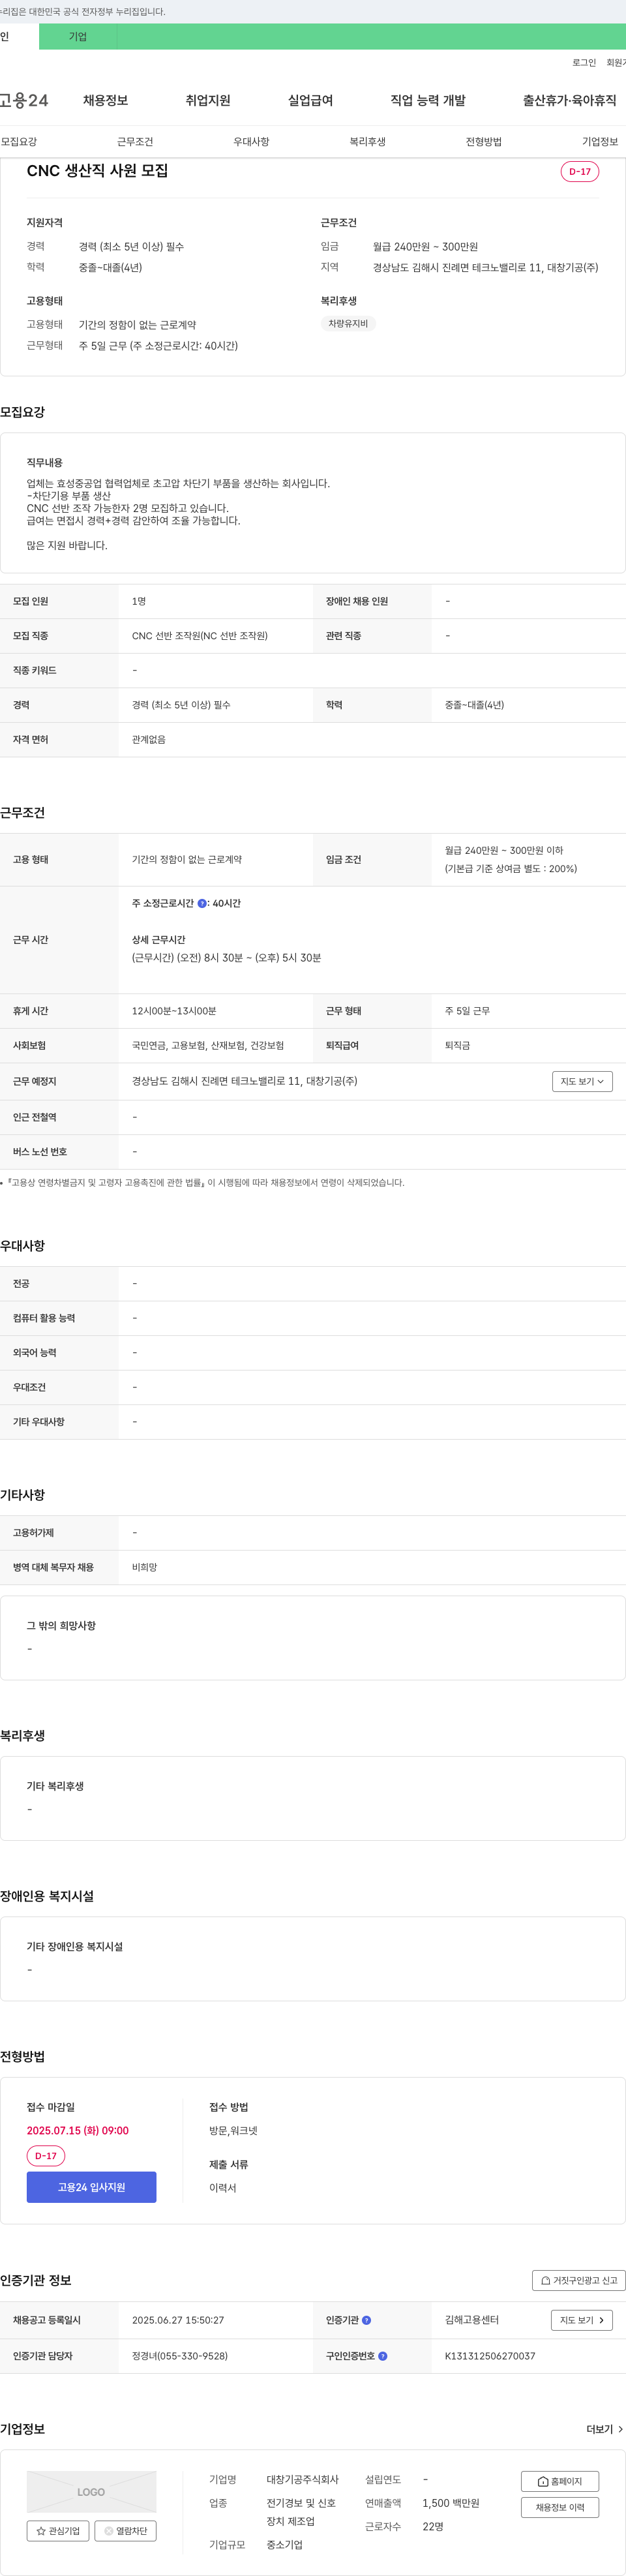This screenshot has width=626, height=2576.
Task: Open the company 홈페이지 button
Action: pos(560,2481)
